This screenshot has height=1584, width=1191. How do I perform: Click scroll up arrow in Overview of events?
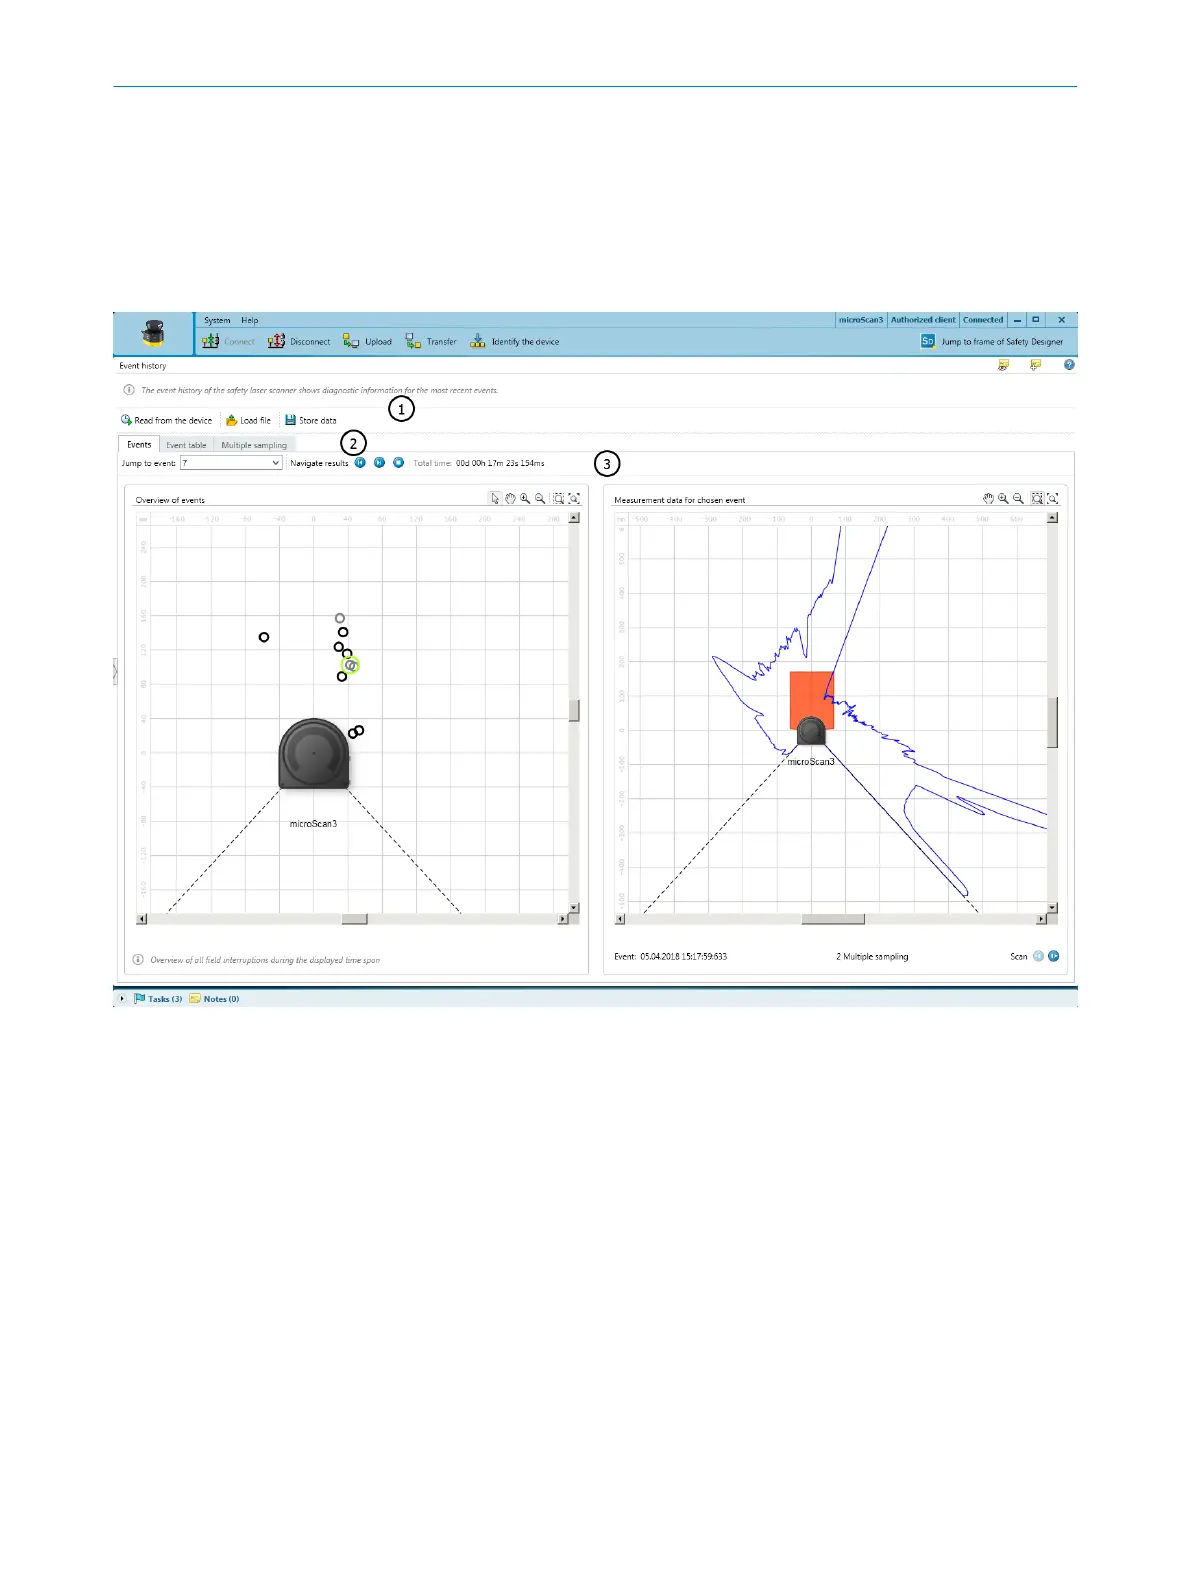(x=574, y=518)
